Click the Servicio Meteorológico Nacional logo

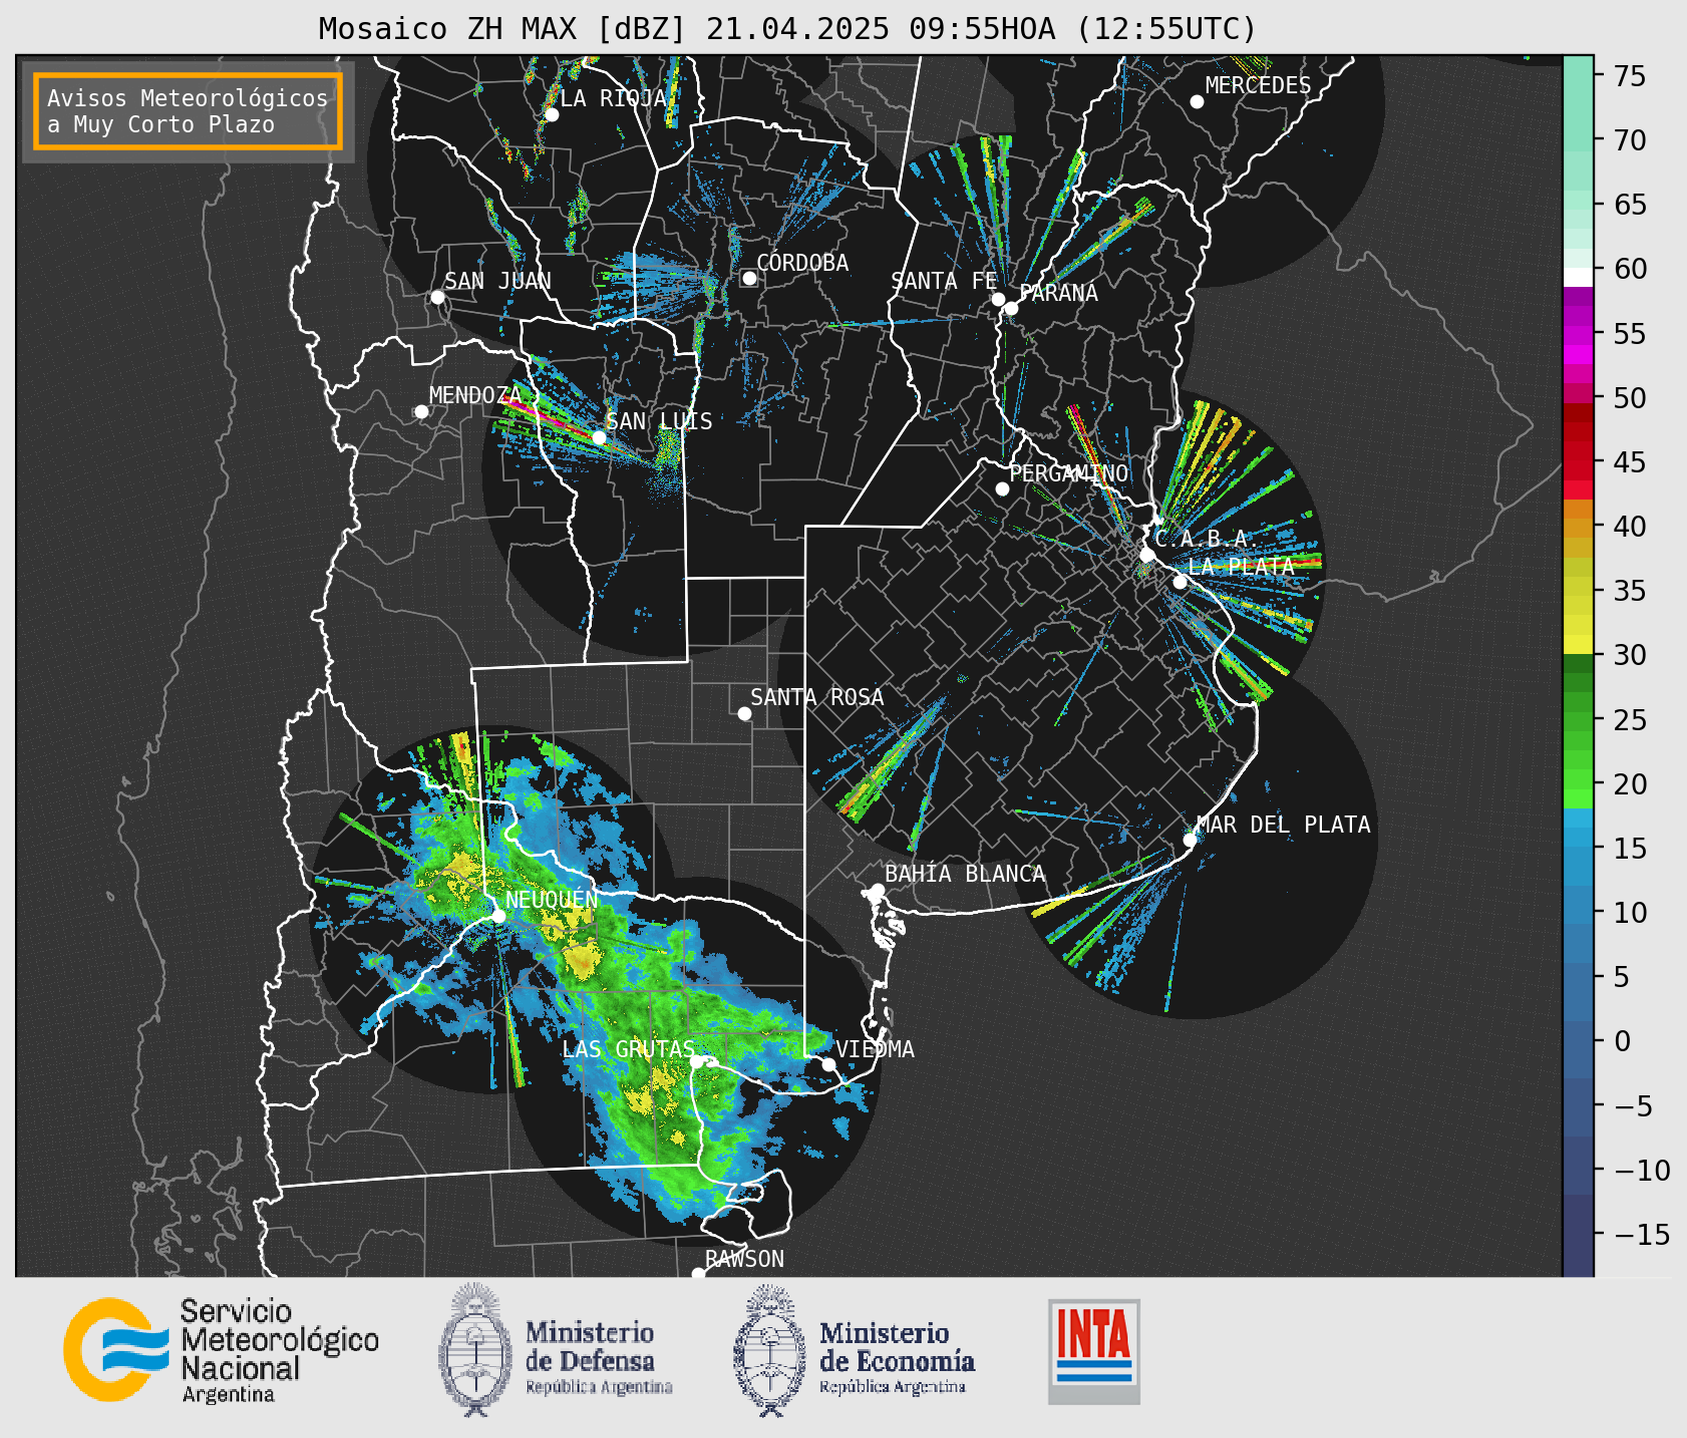(x=222, y=1350)
